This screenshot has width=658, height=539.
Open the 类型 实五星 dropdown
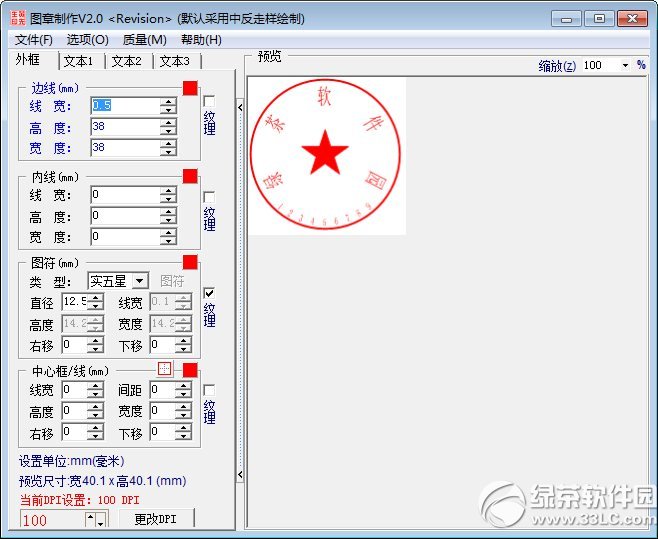click(x=139, y=281)
